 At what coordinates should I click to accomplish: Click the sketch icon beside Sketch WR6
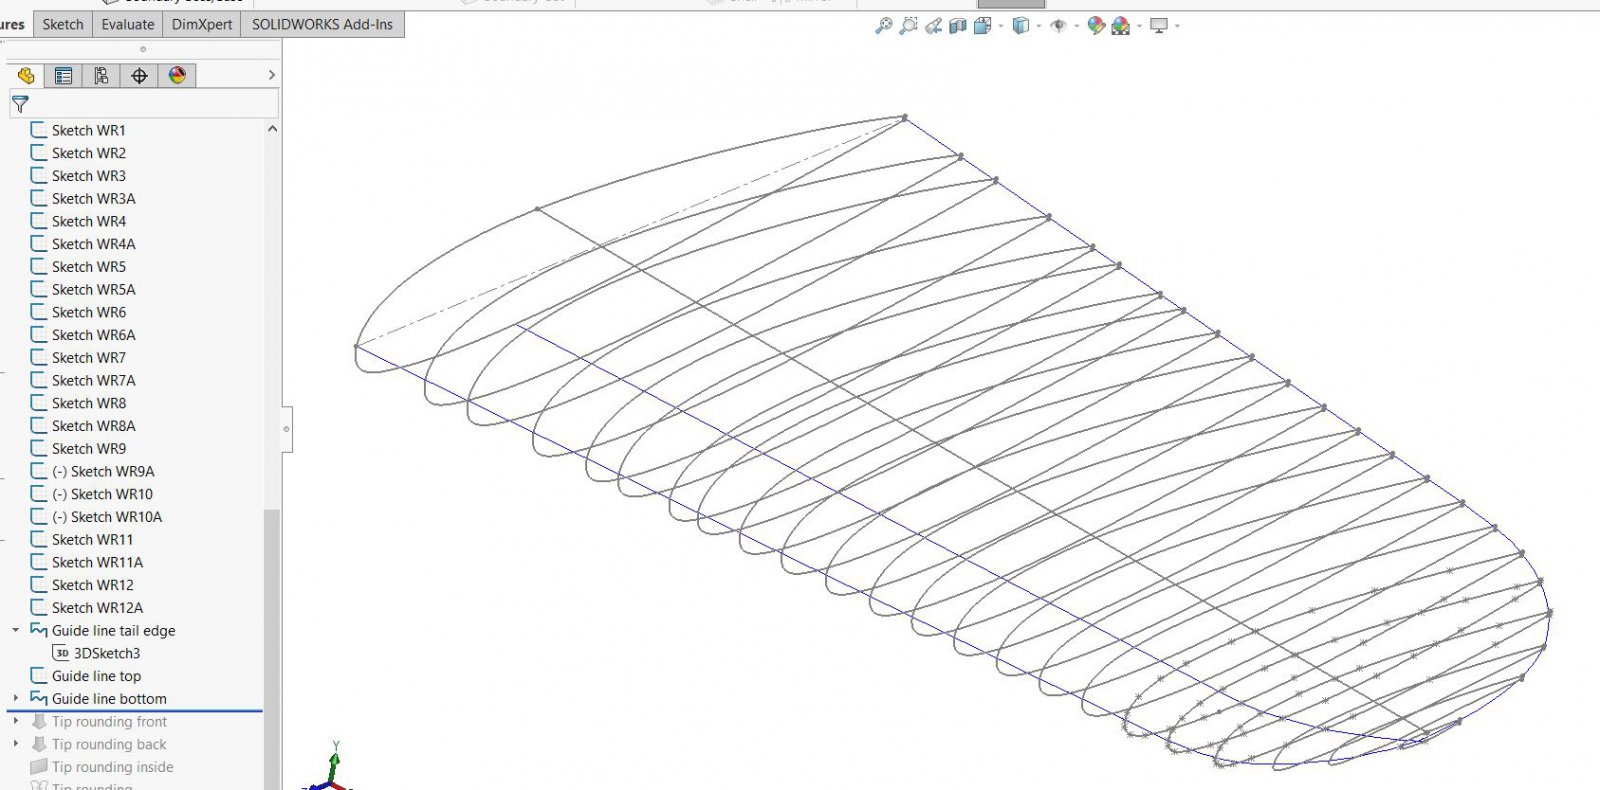tap(39, 312)
